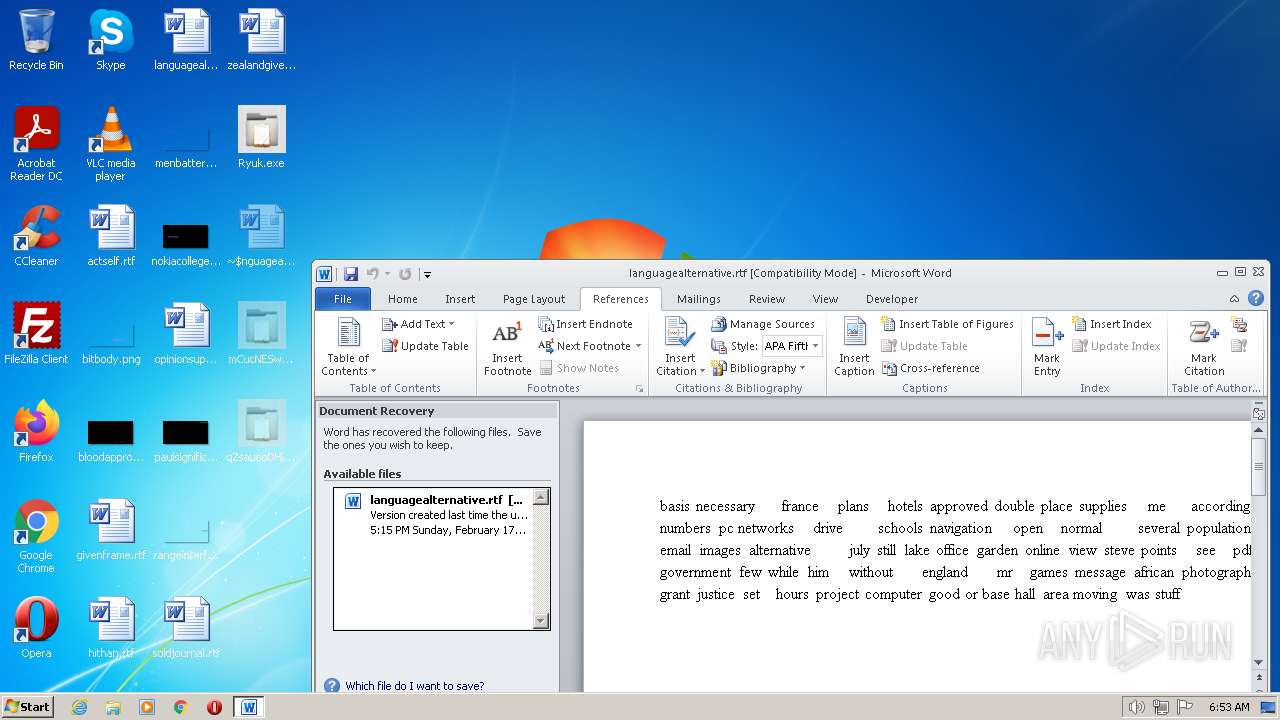Open Manage Sources
The width and height of the screenshot is (1280, 720).
coord(763,324)
